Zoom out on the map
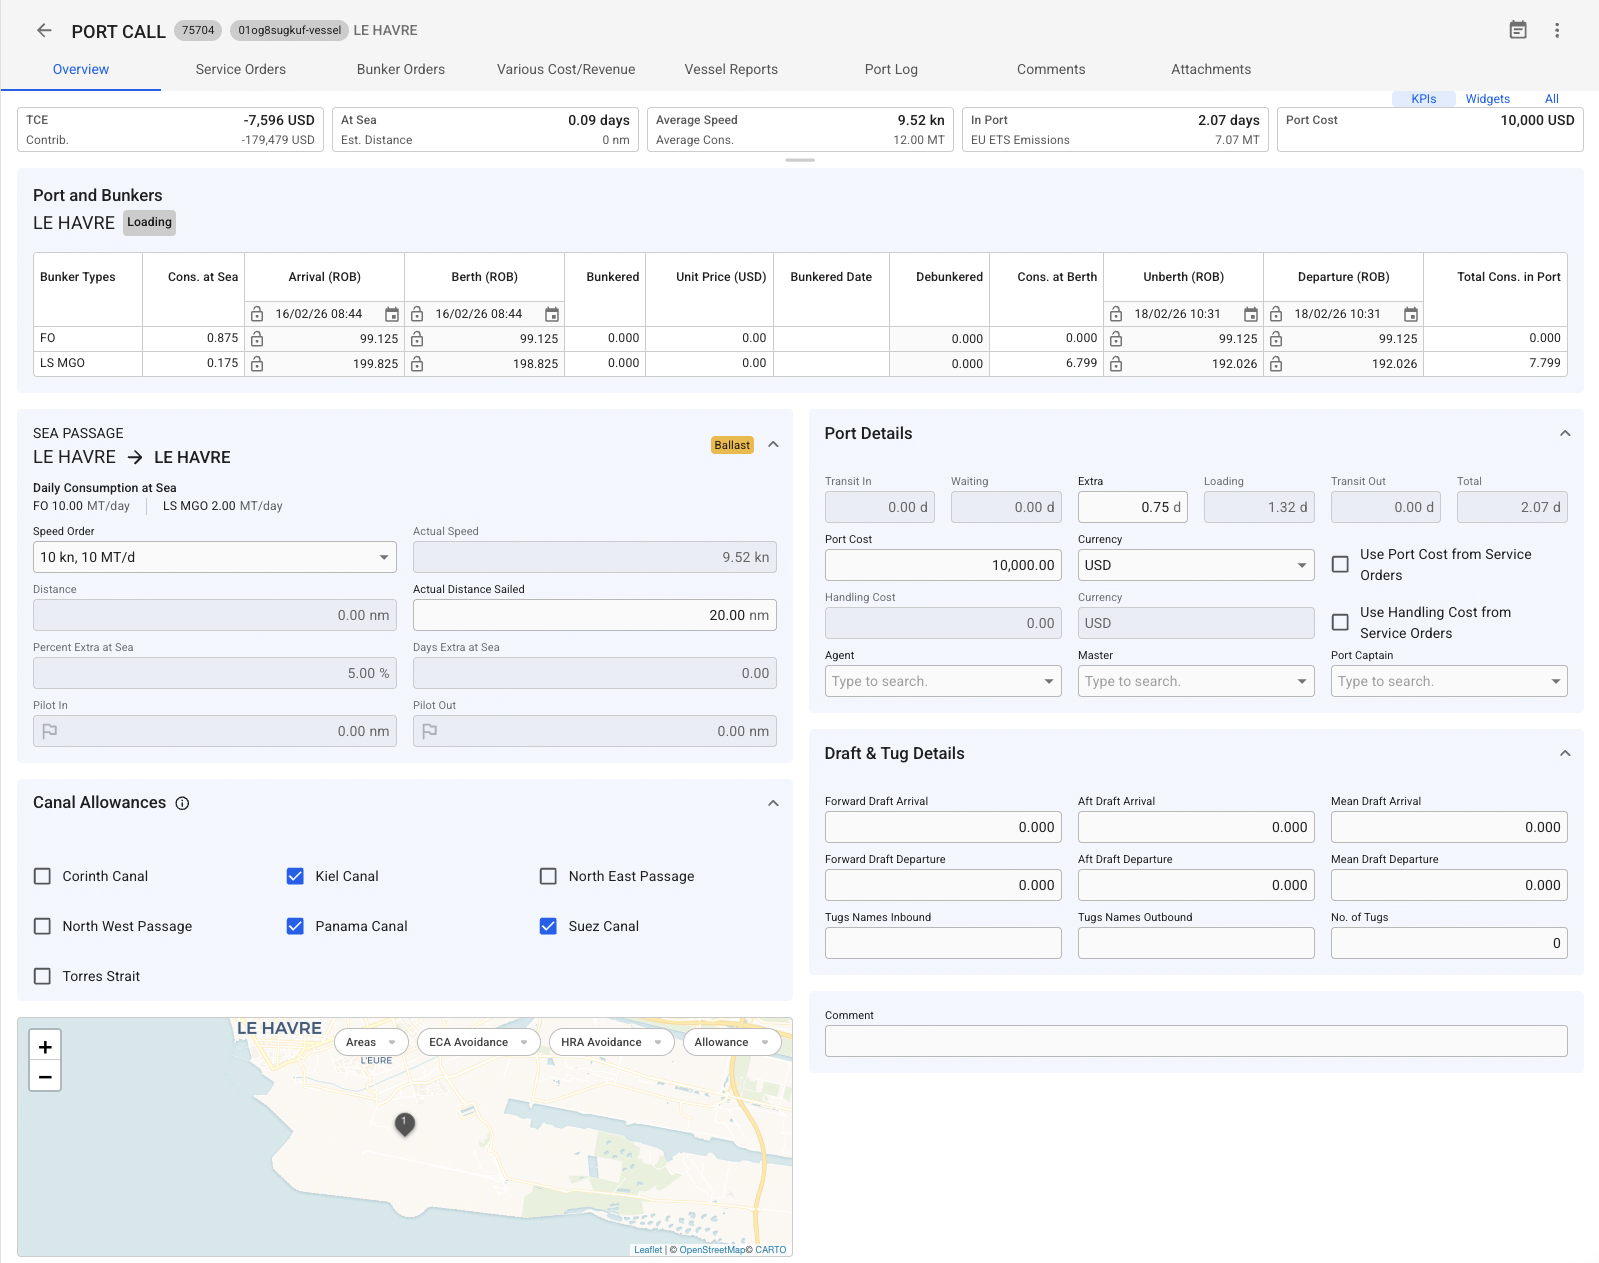The width and height of the screenshot is (1599, 1263). pyautogui.click(x=45, y=1076)
